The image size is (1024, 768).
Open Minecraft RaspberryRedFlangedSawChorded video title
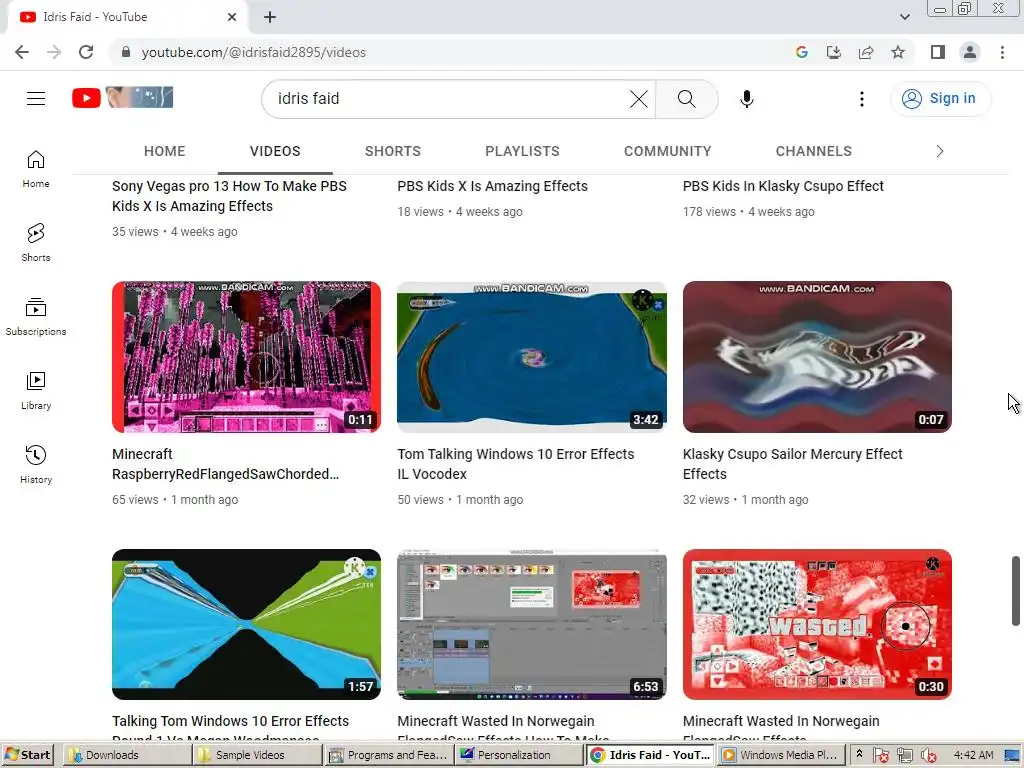(x=225, y=464)
